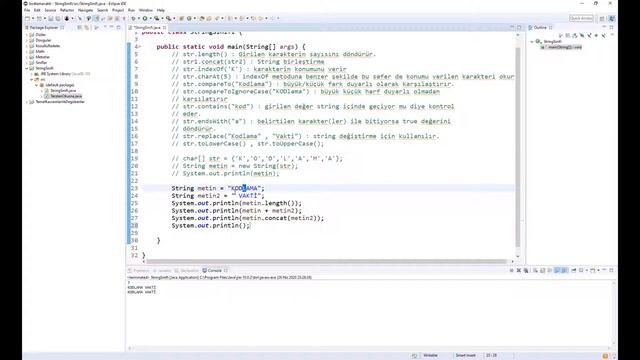Open the Display Selected Console dropdown
Image resolution: width=640 pixels, height=360 pixels.
[587, 270]
